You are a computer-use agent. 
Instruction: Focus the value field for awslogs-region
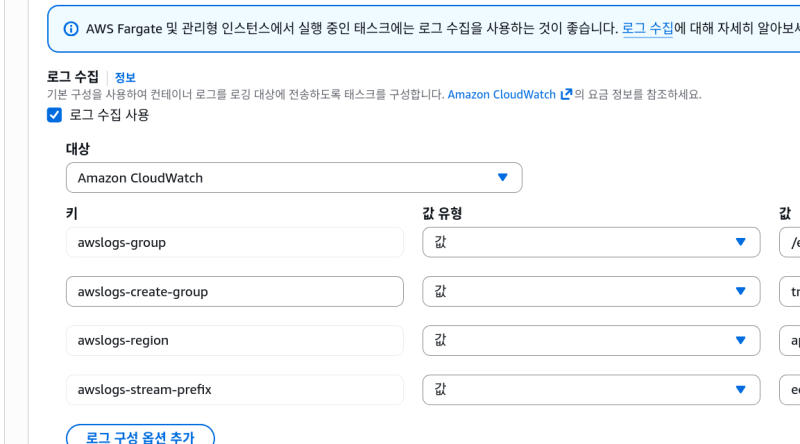tap(790, 340)
